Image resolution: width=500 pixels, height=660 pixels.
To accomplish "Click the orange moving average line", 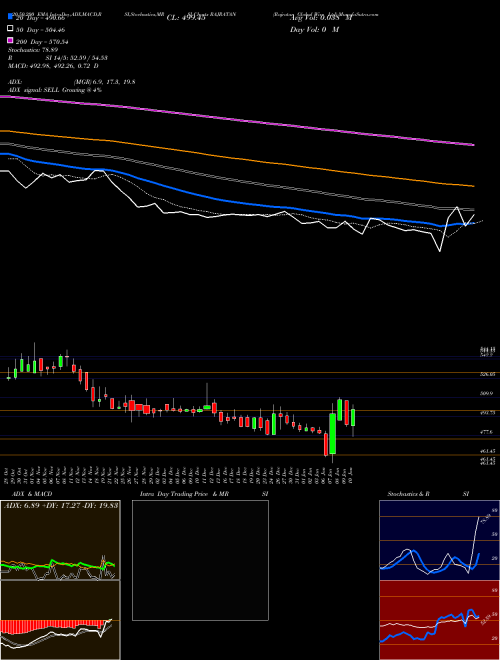I will tap(237, 157).
